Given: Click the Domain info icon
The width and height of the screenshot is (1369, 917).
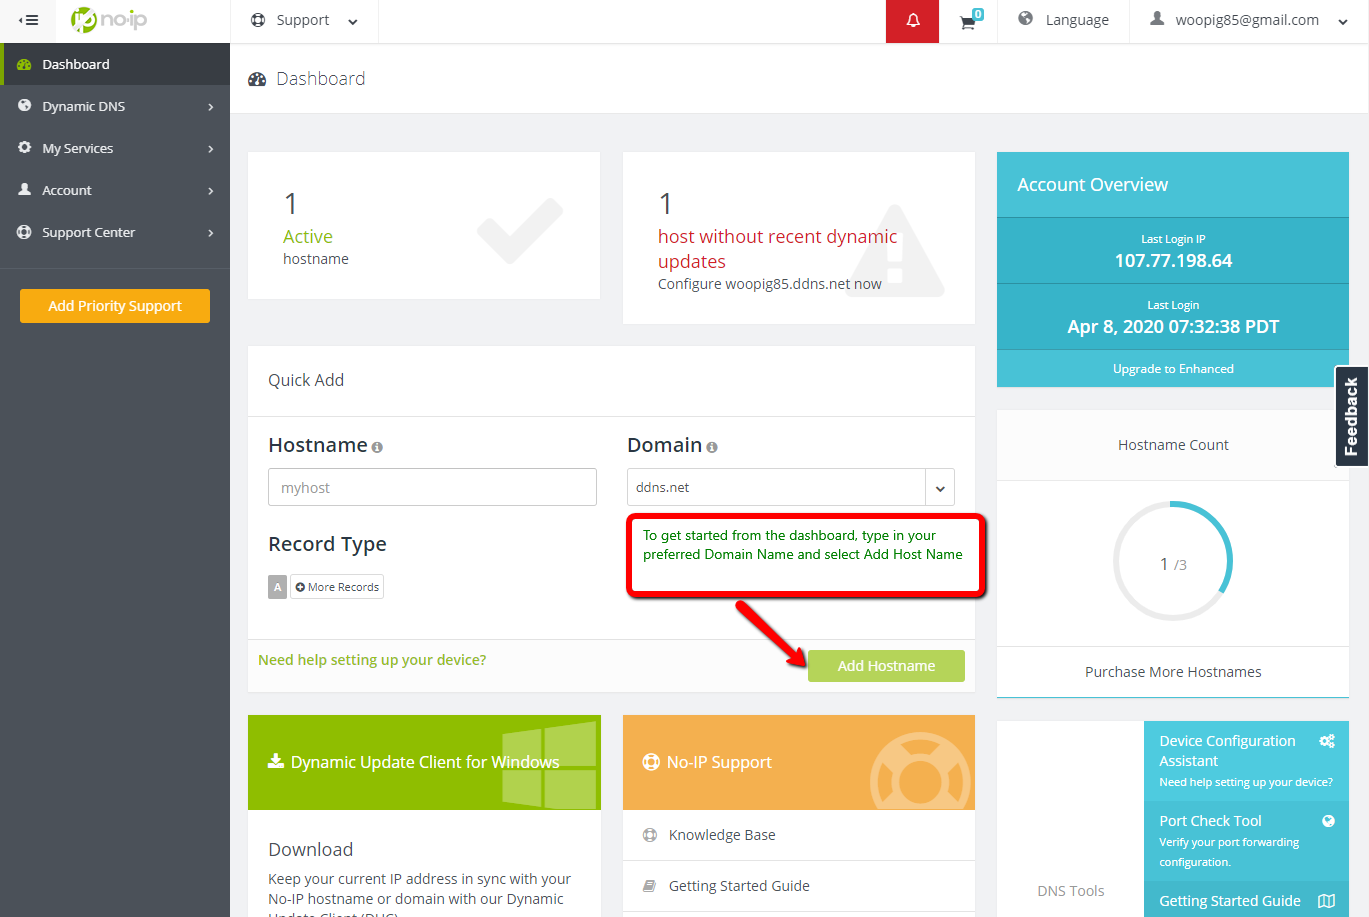Looking at the screenshot, I should tap(712, 447).
